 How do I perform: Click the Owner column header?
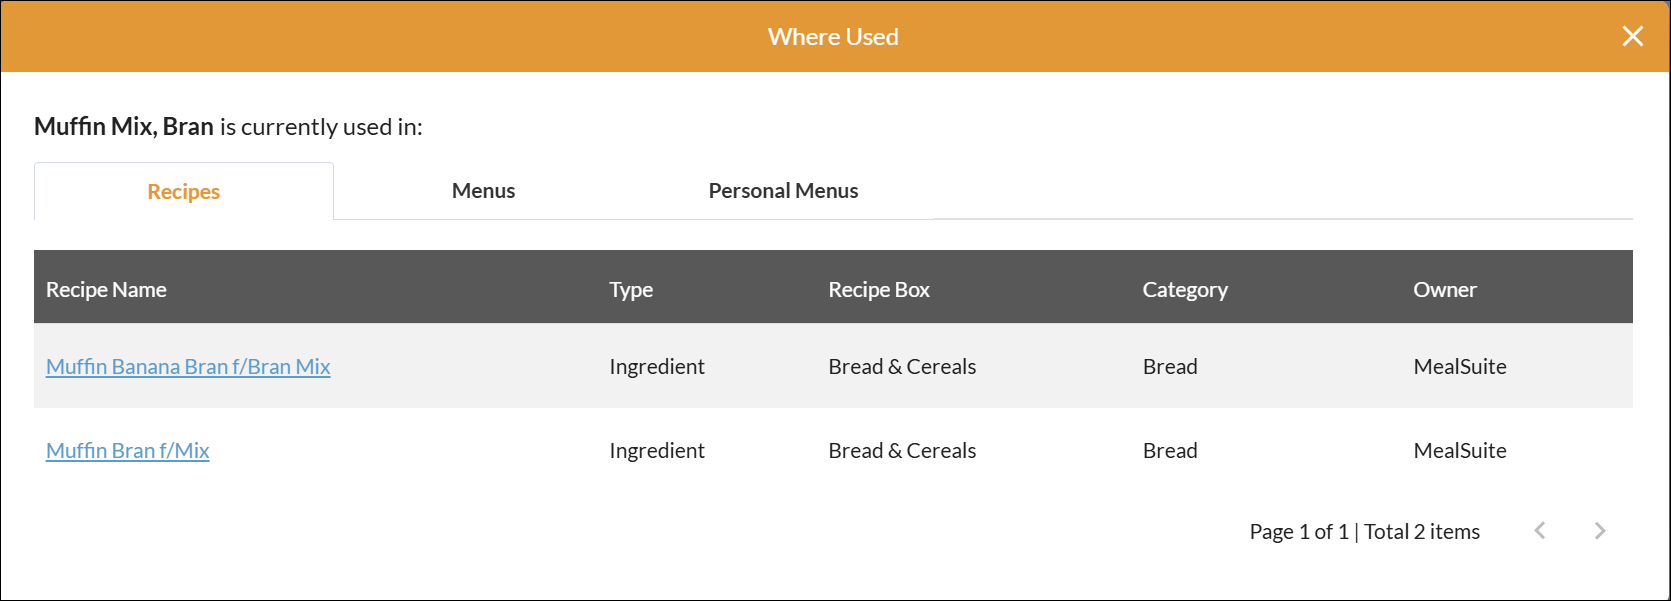(x=1444, y=290)
